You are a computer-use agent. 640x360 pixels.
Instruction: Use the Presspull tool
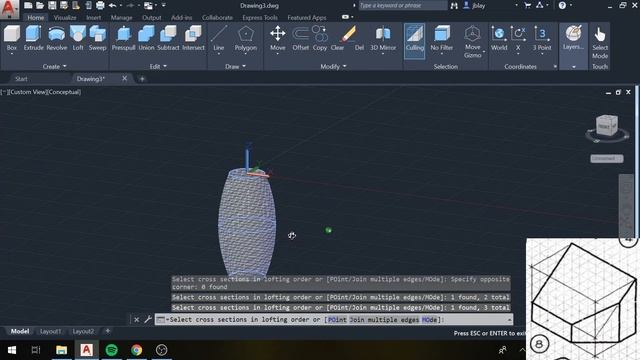tap(123, 38)
